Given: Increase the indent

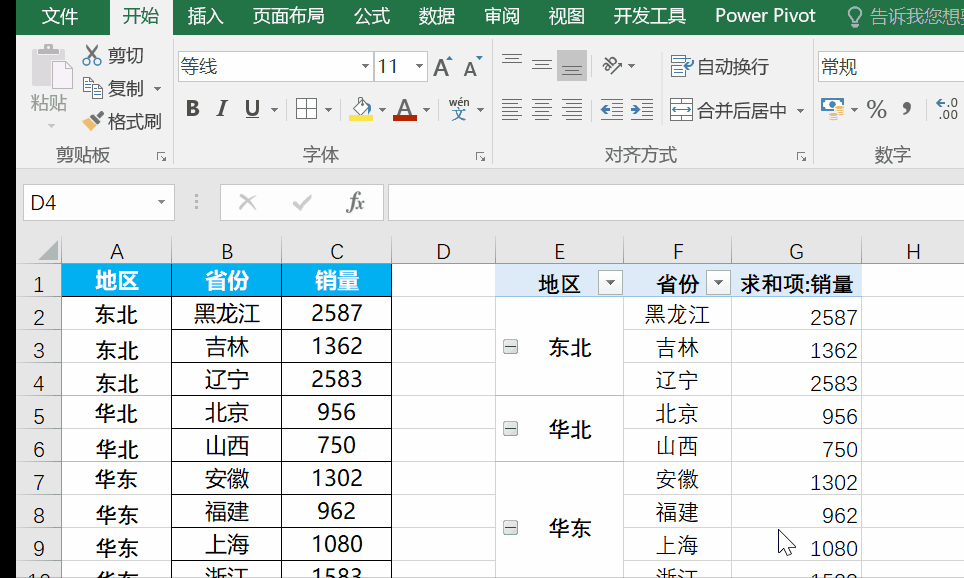Looking at the screenshot, I should [x=642, y=110].
